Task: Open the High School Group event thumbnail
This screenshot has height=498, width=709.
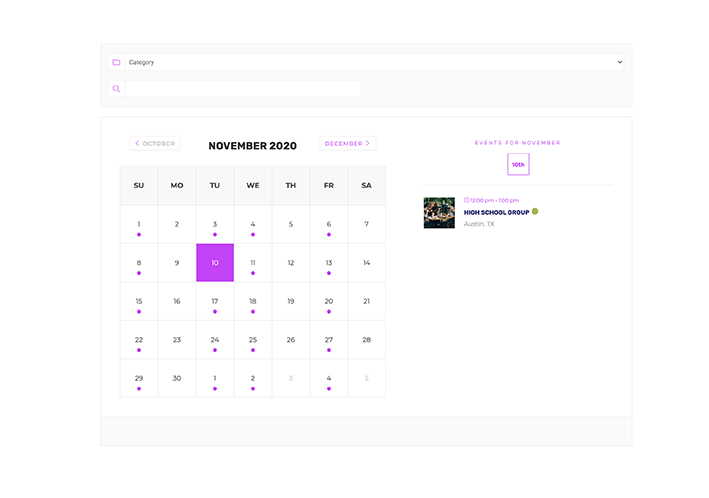Action: coord(439,213)
